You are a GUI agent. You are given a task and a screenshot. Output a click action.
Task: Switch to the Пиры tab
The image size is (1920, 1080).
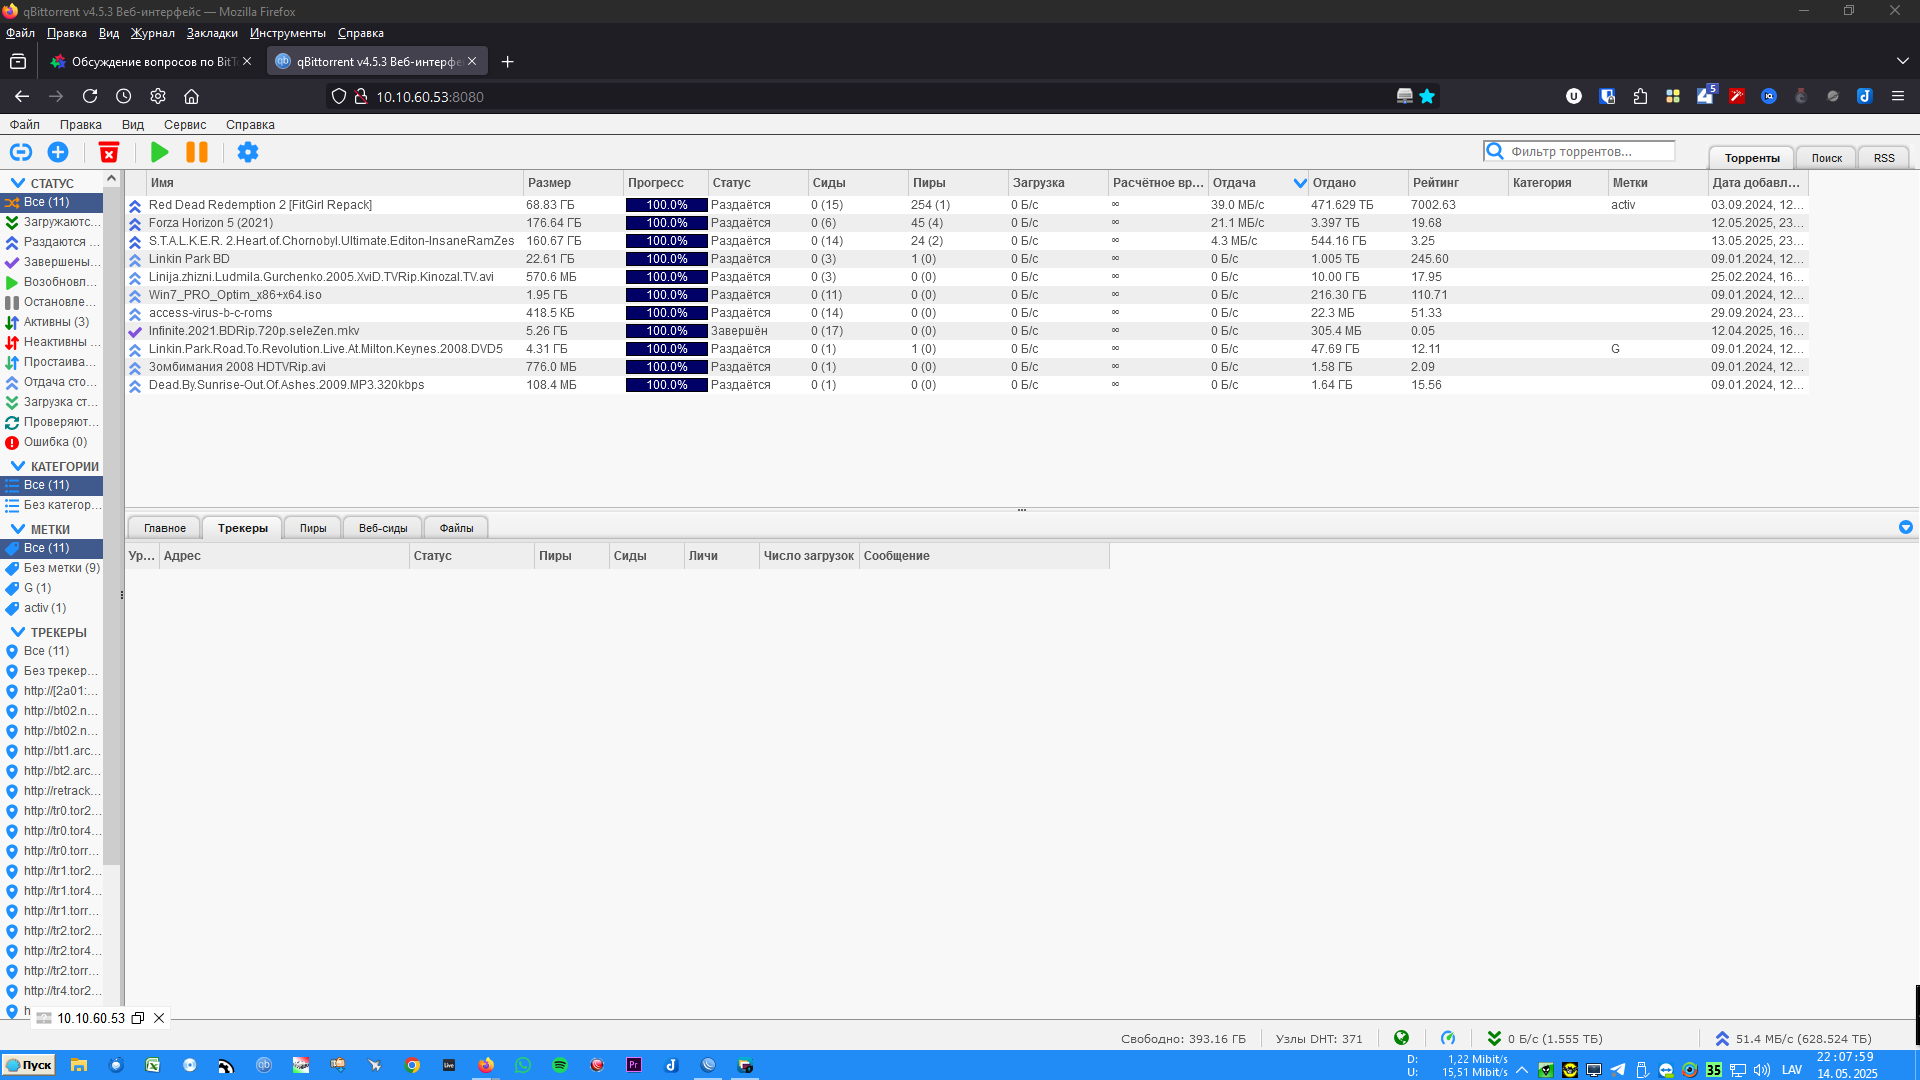coord(313,528)
